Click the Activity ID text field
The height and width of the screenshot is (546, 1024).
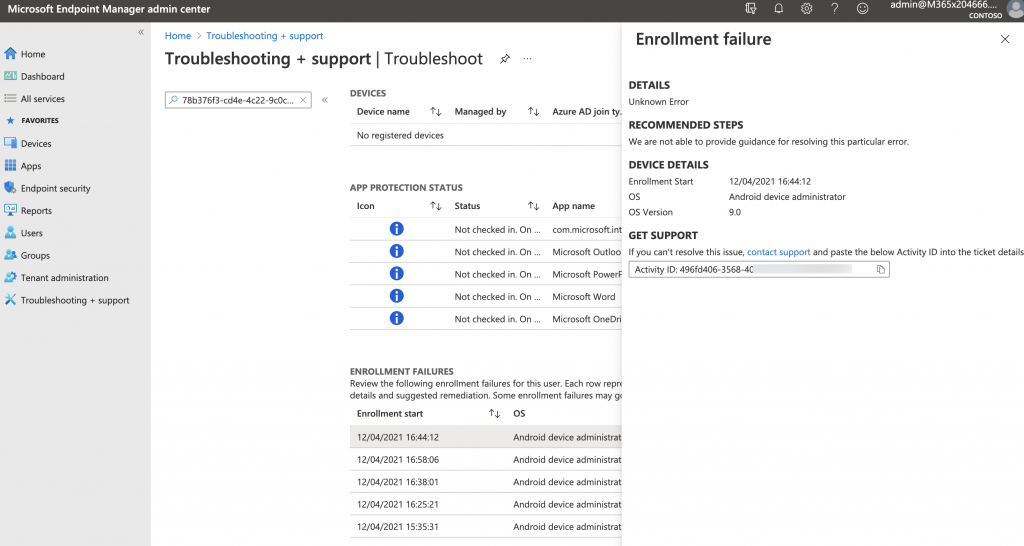coord(759,269)
